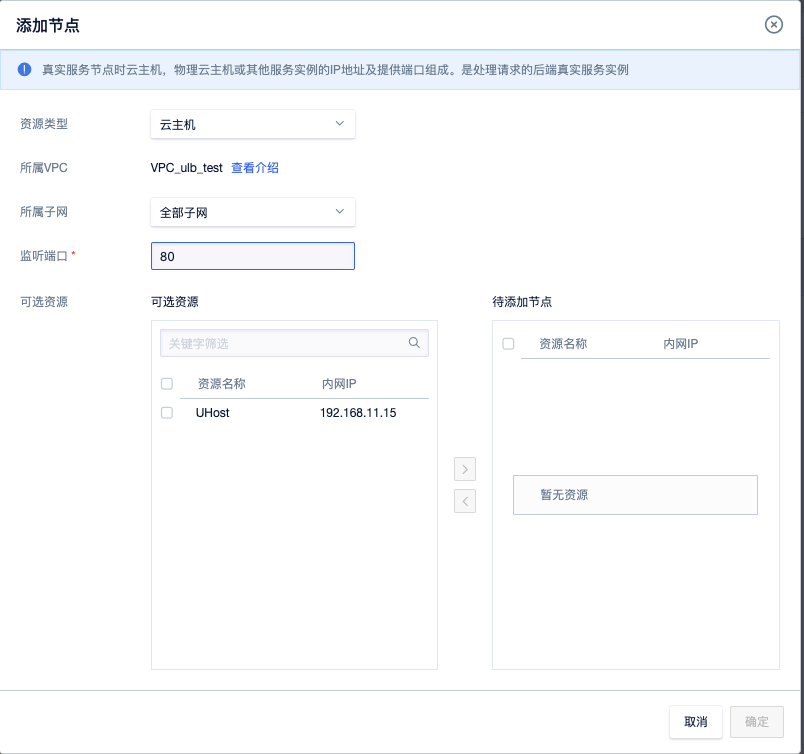Check the UHost resource checkbox
The height and width of the screenshot is (754, 804).
167,412
